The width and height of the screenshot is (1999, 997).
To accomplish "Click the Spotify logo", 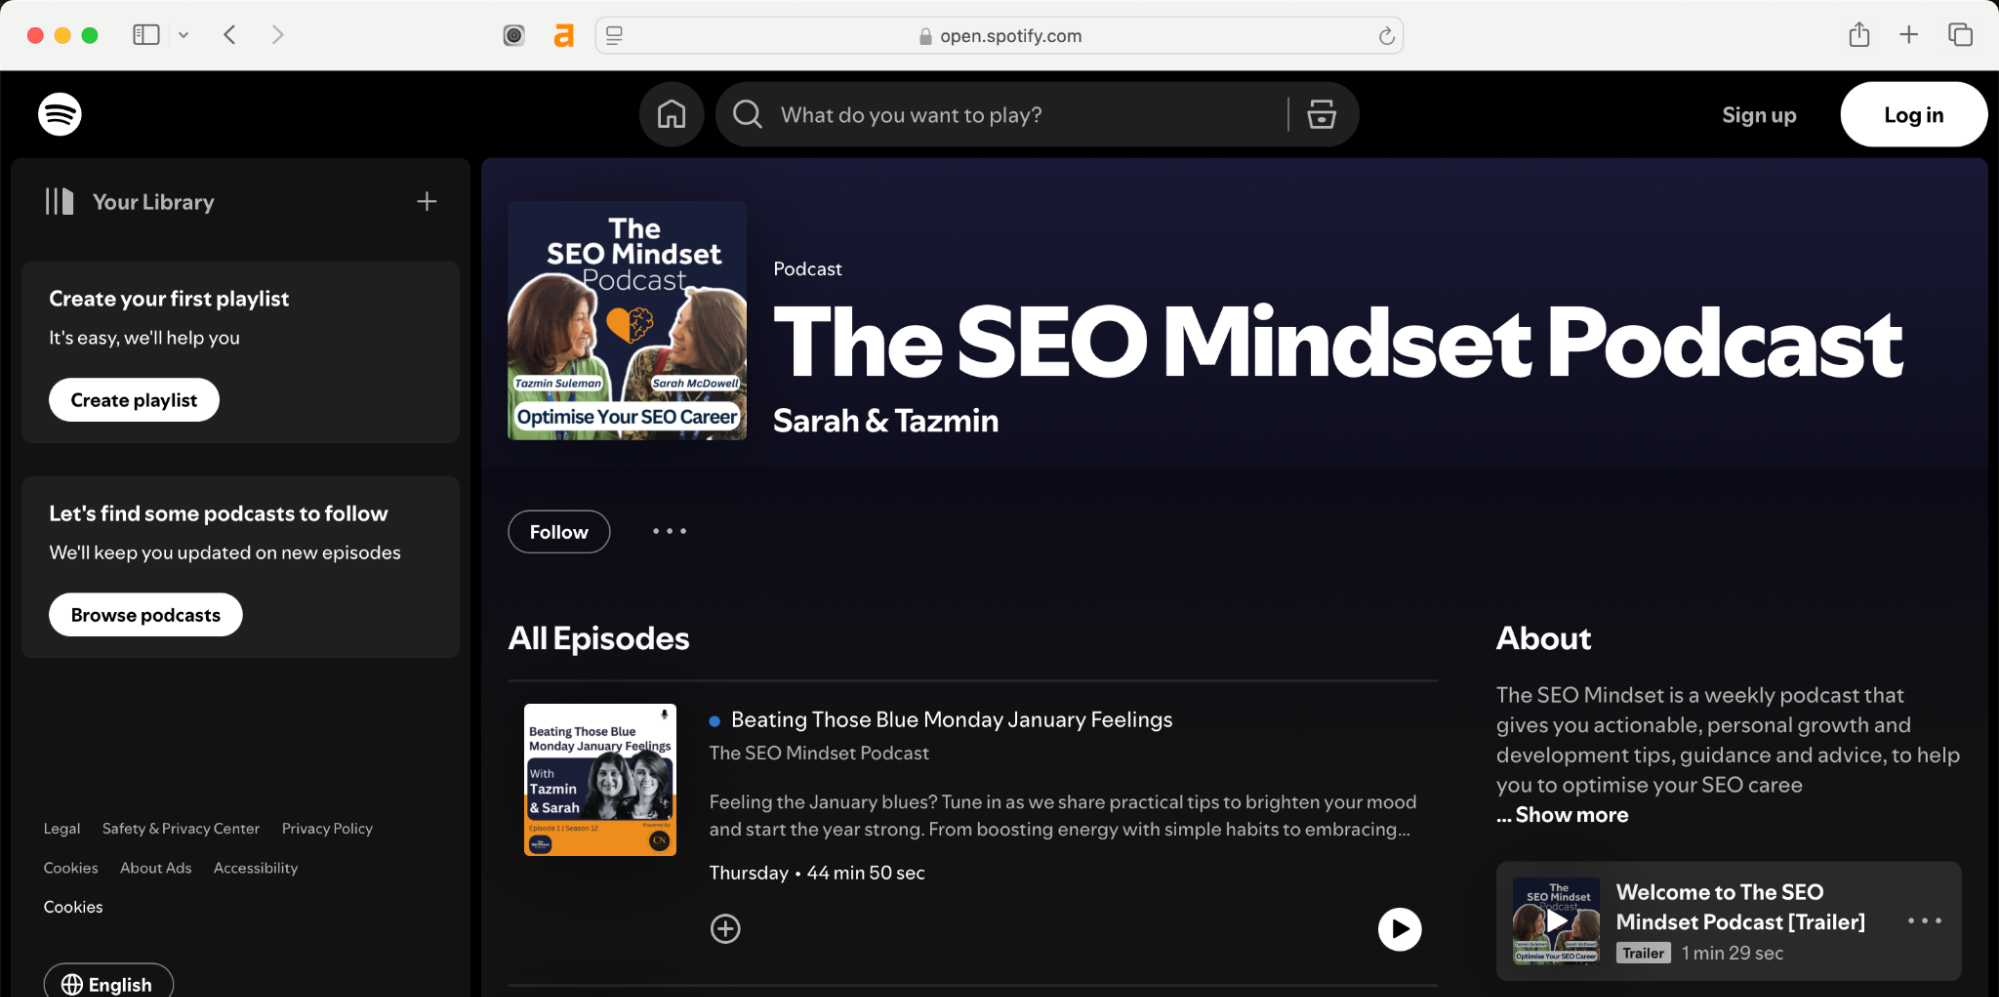I will coord(60,114).
